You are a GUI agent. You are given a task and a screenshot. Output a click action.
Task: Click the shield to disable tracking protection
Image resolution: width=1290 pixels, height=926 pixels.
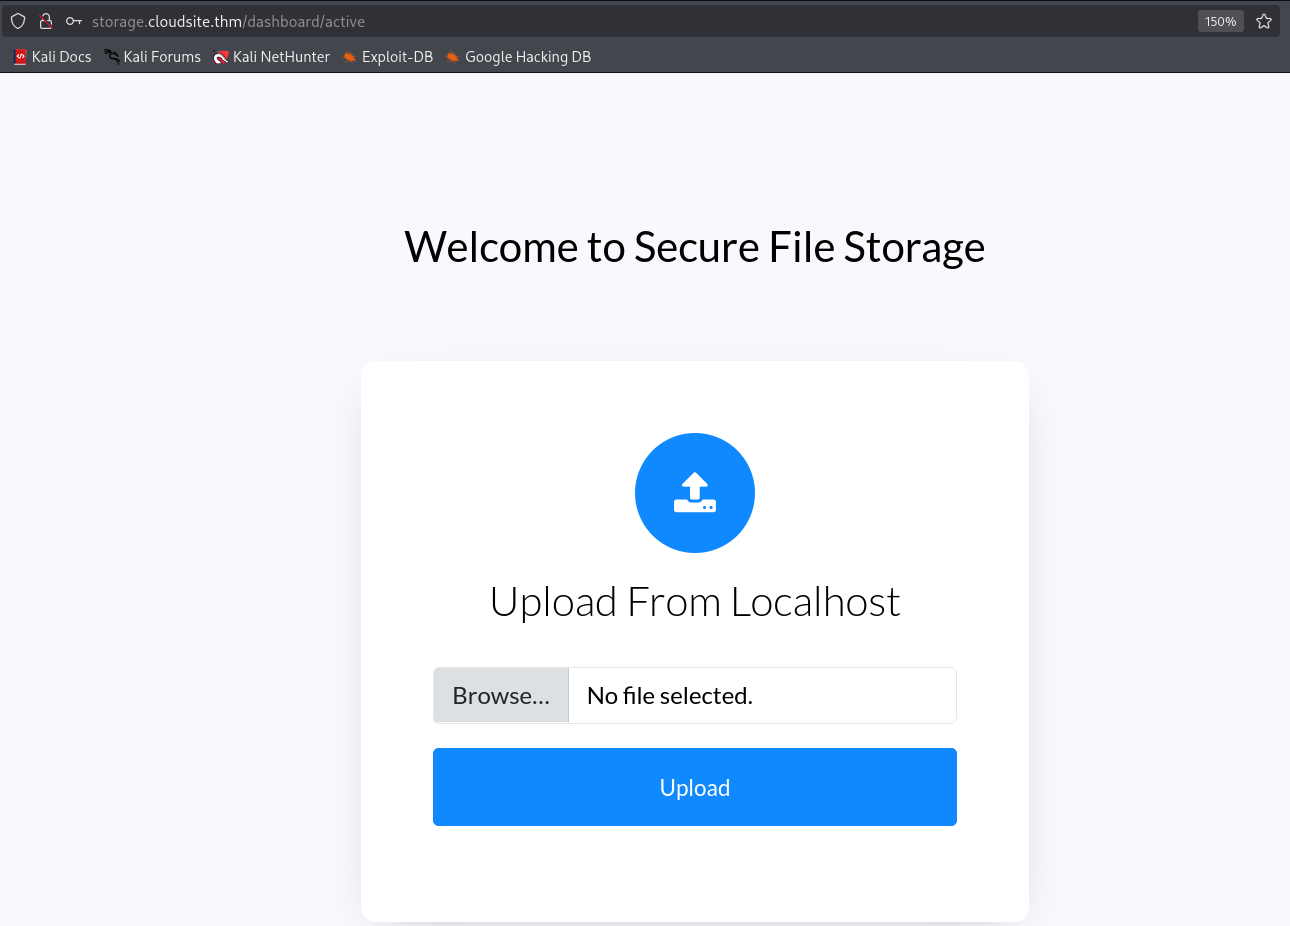pos(17,20)
